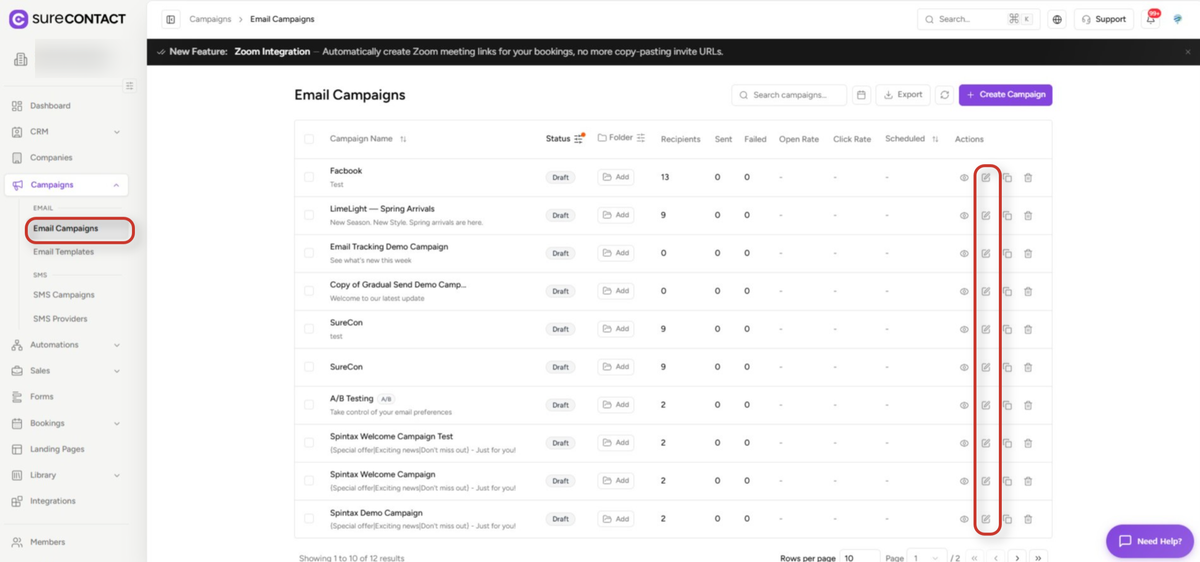
Task: Click the Campaigns breadcrumb link
Action: [210, 19]
